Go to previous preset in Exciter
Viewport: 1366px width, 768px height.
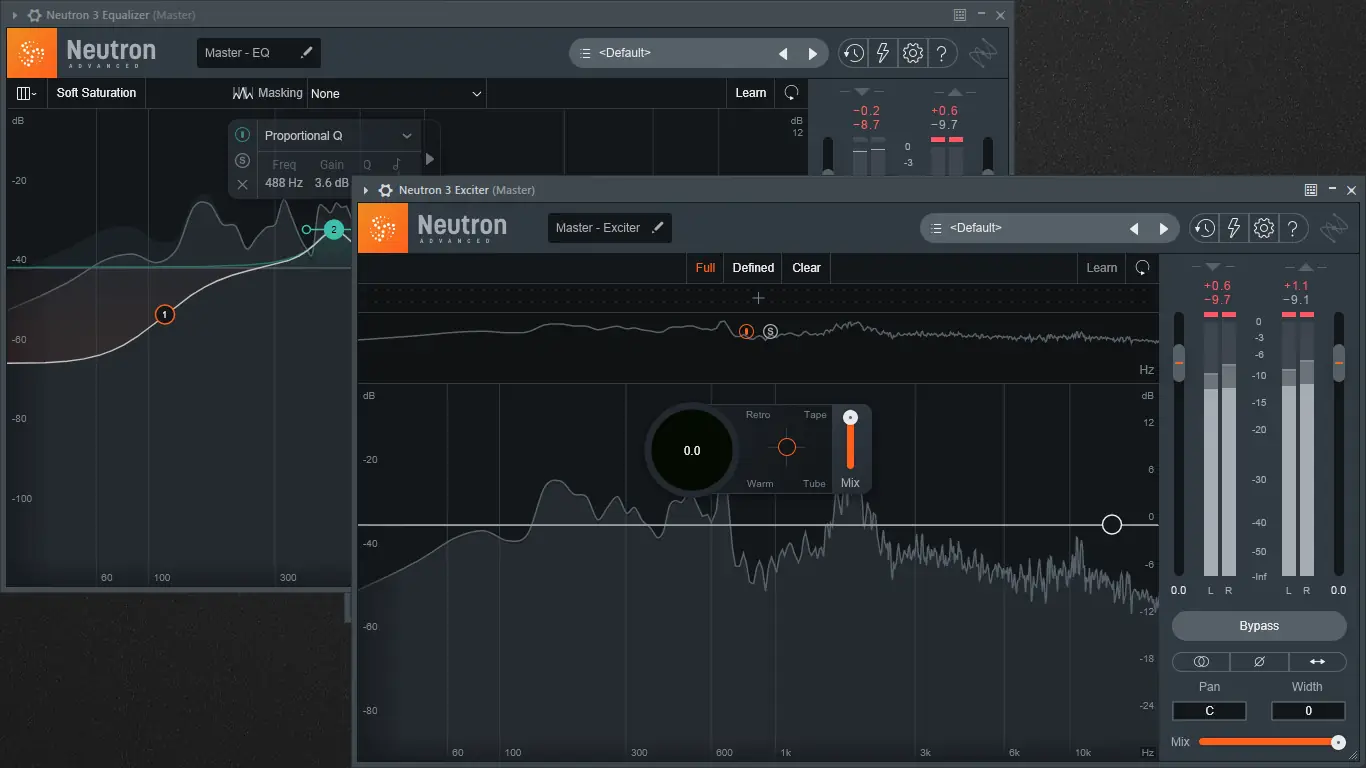tap(1134, 229)
